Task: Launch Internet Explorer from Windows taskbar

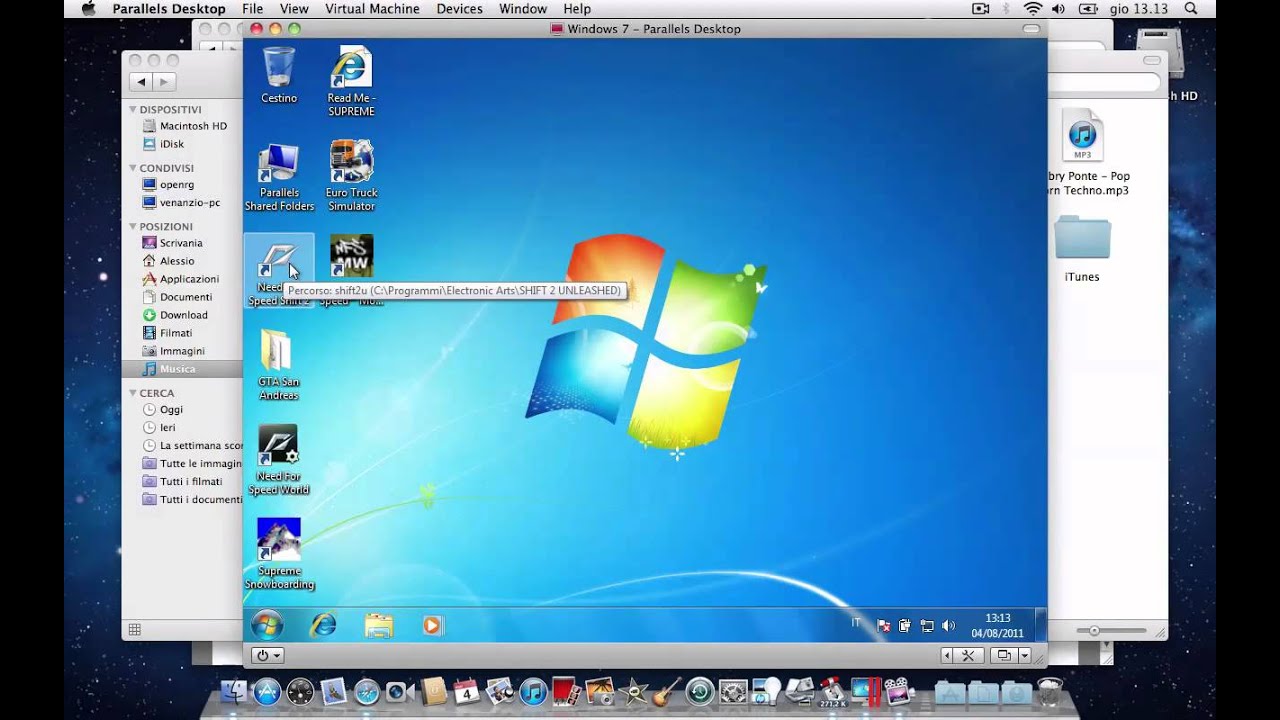Action: [323, 626]
